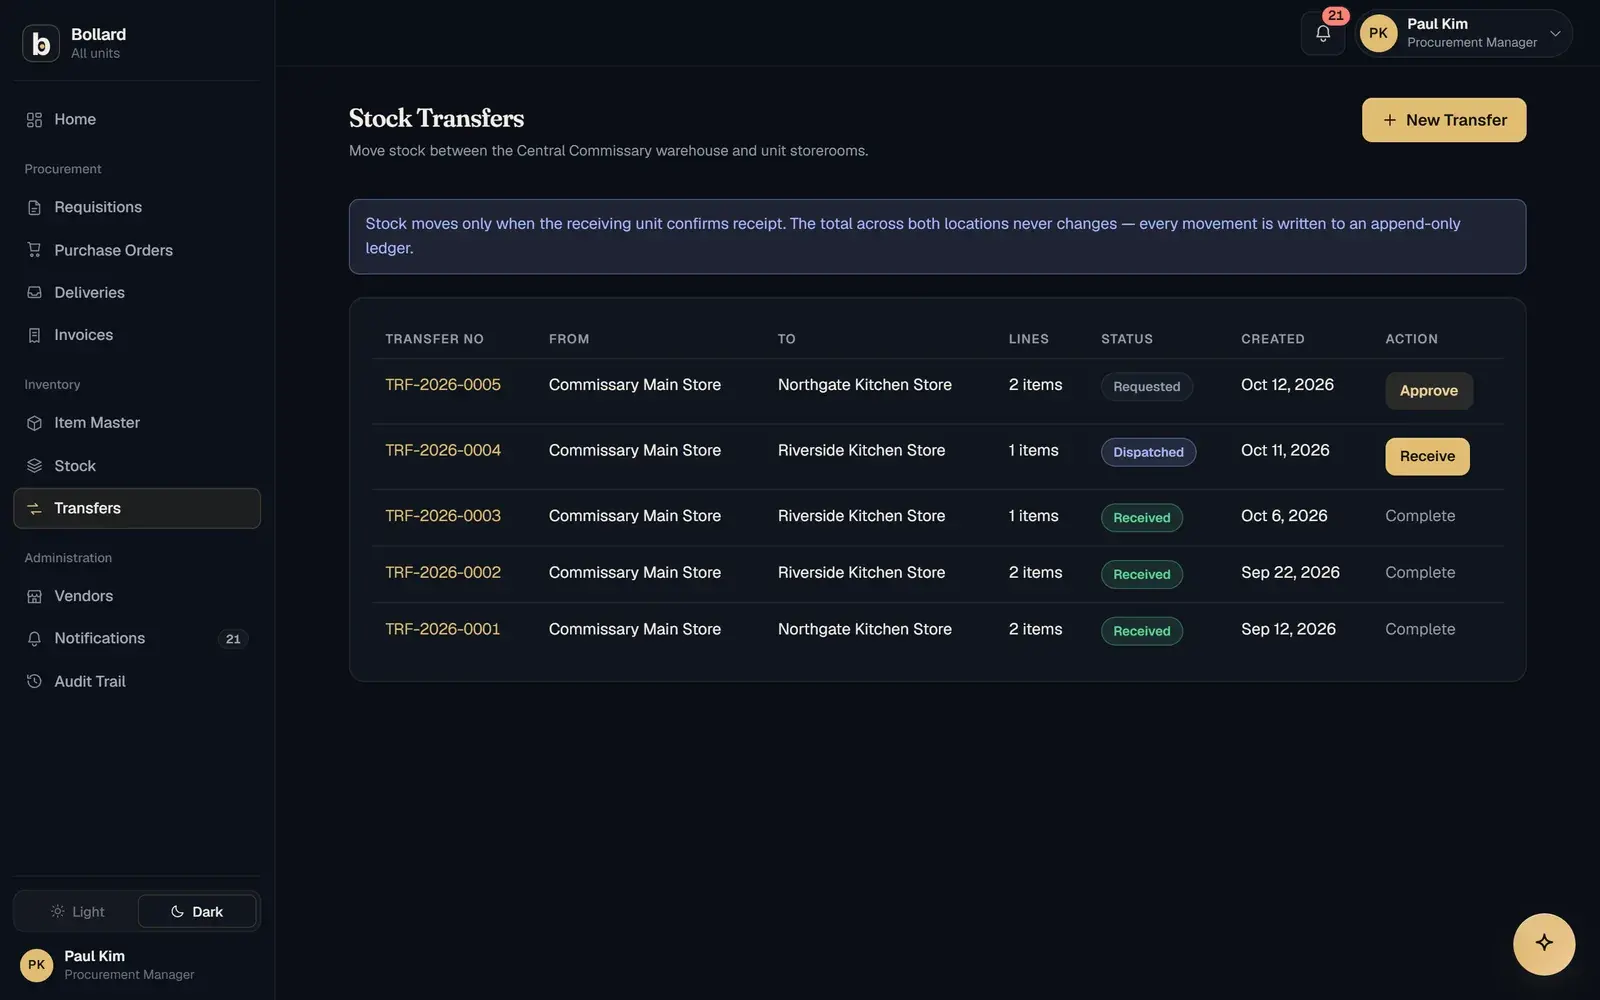
Task: Click the Requisitions document icon
Action: [34, 207]
